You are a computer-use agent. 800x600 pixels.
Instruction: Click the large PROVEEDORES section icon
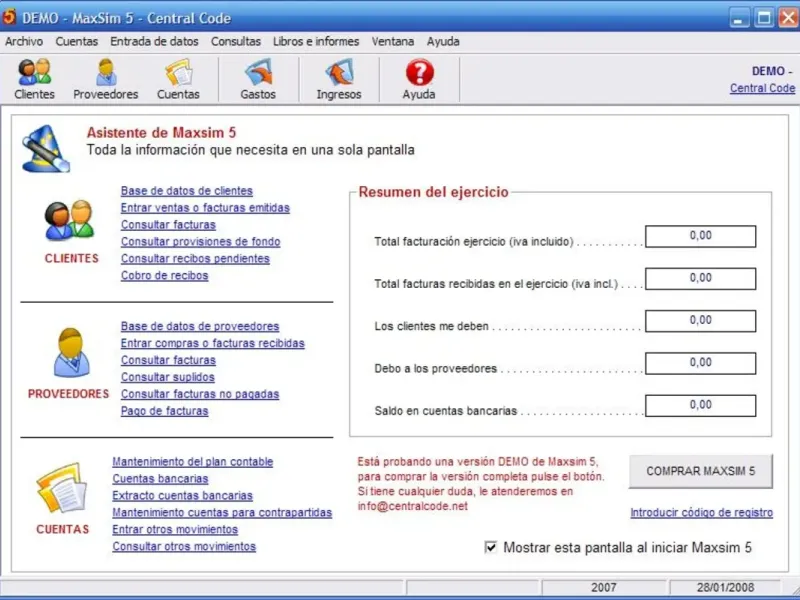[71, 353]
